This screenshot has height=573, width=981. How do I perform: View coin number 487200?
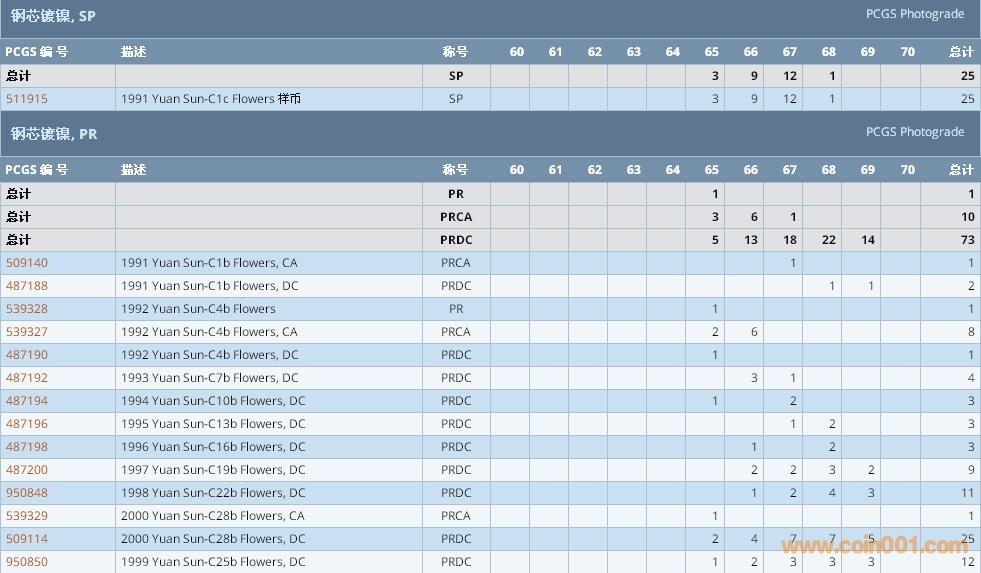coord(27,470)
